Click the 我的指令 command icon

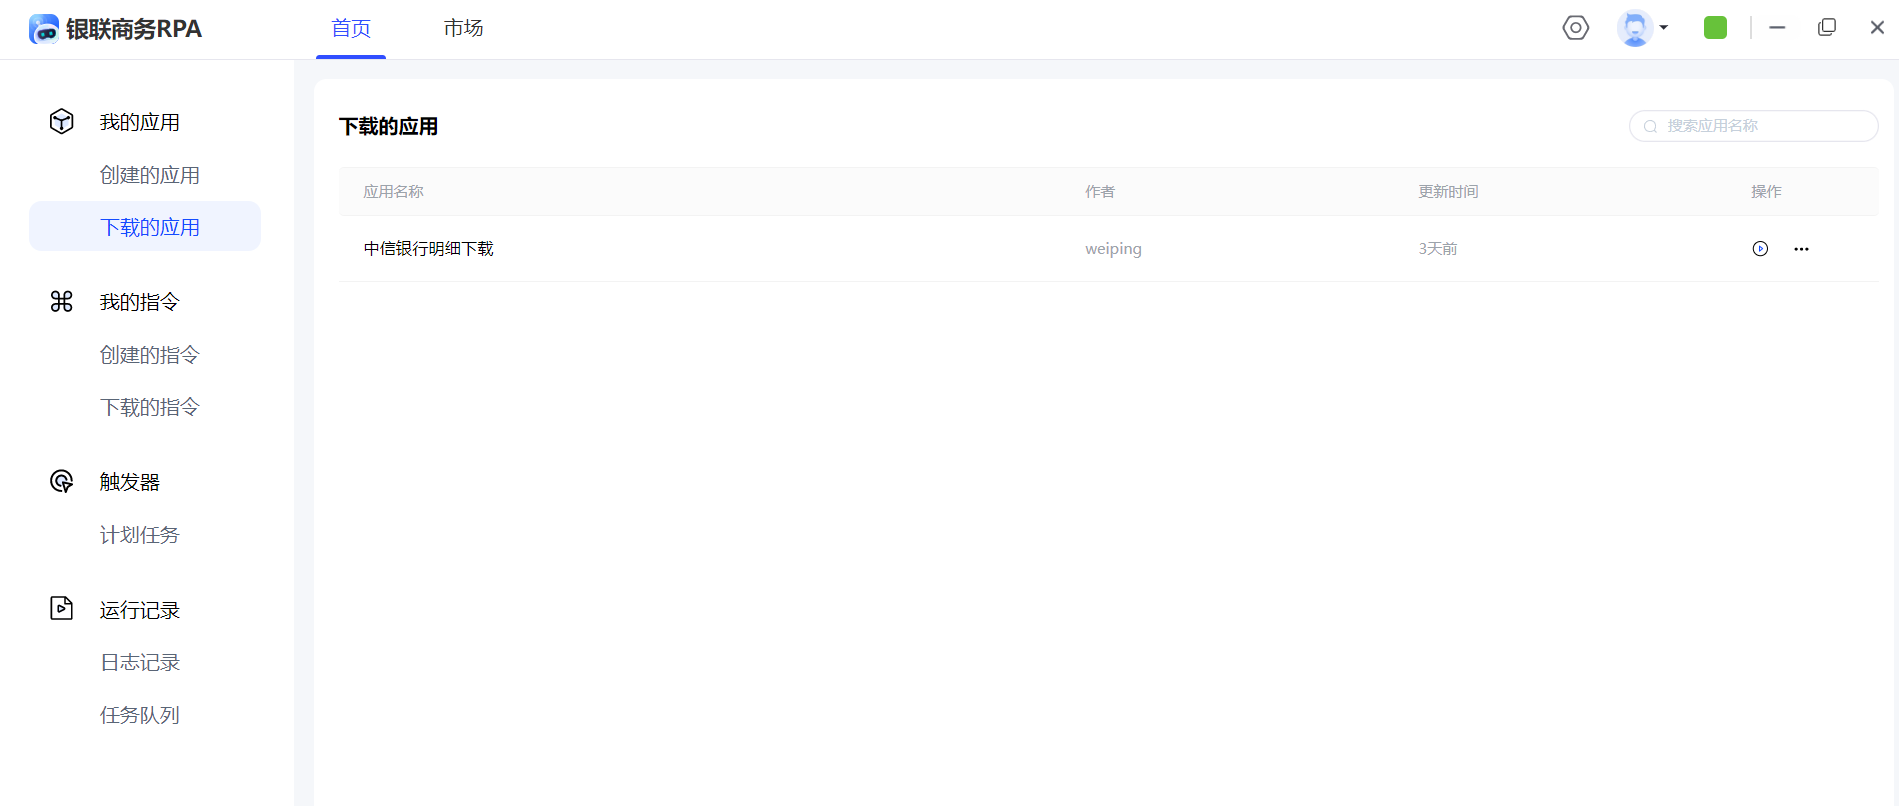[62, 301]
